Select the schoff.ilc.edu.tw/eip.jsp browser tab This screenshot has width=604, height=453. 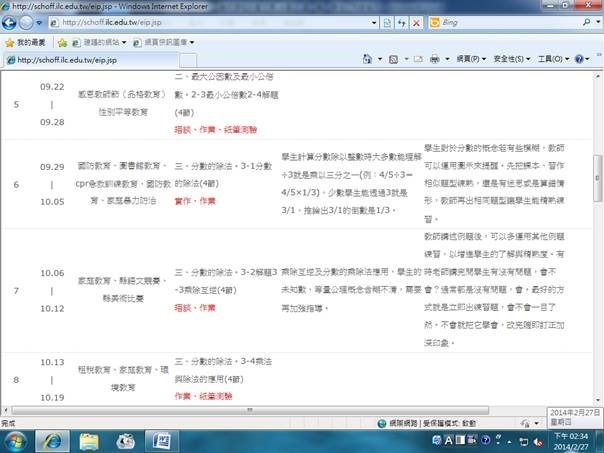tap(60, 60)
